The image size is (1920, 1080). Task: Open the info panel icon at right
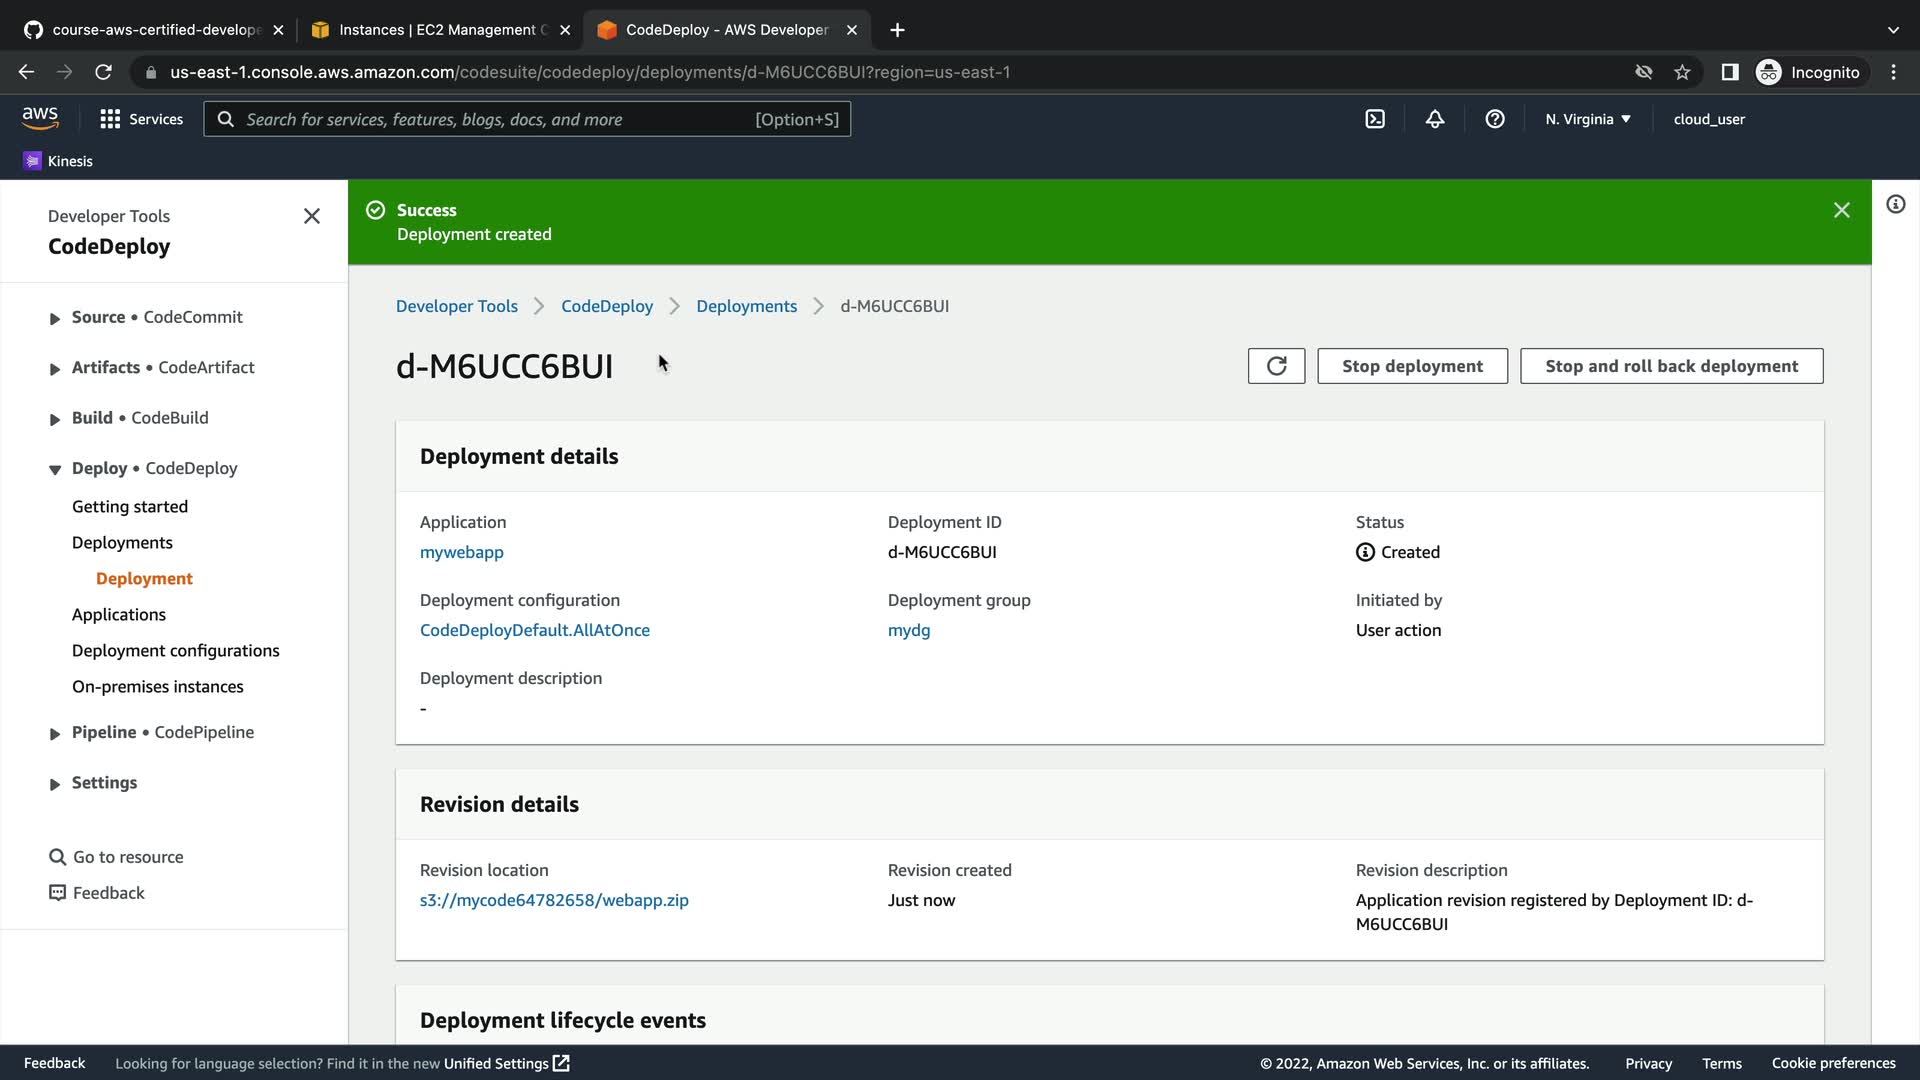click(1895, 205)
